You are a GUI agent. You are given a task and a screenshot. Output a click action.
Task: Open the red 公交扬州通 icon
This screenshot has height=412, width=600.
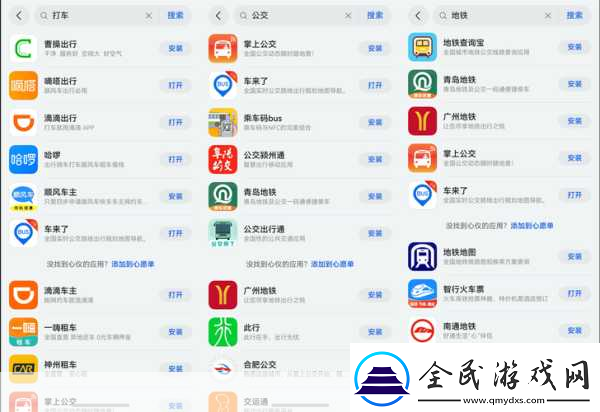223,160
